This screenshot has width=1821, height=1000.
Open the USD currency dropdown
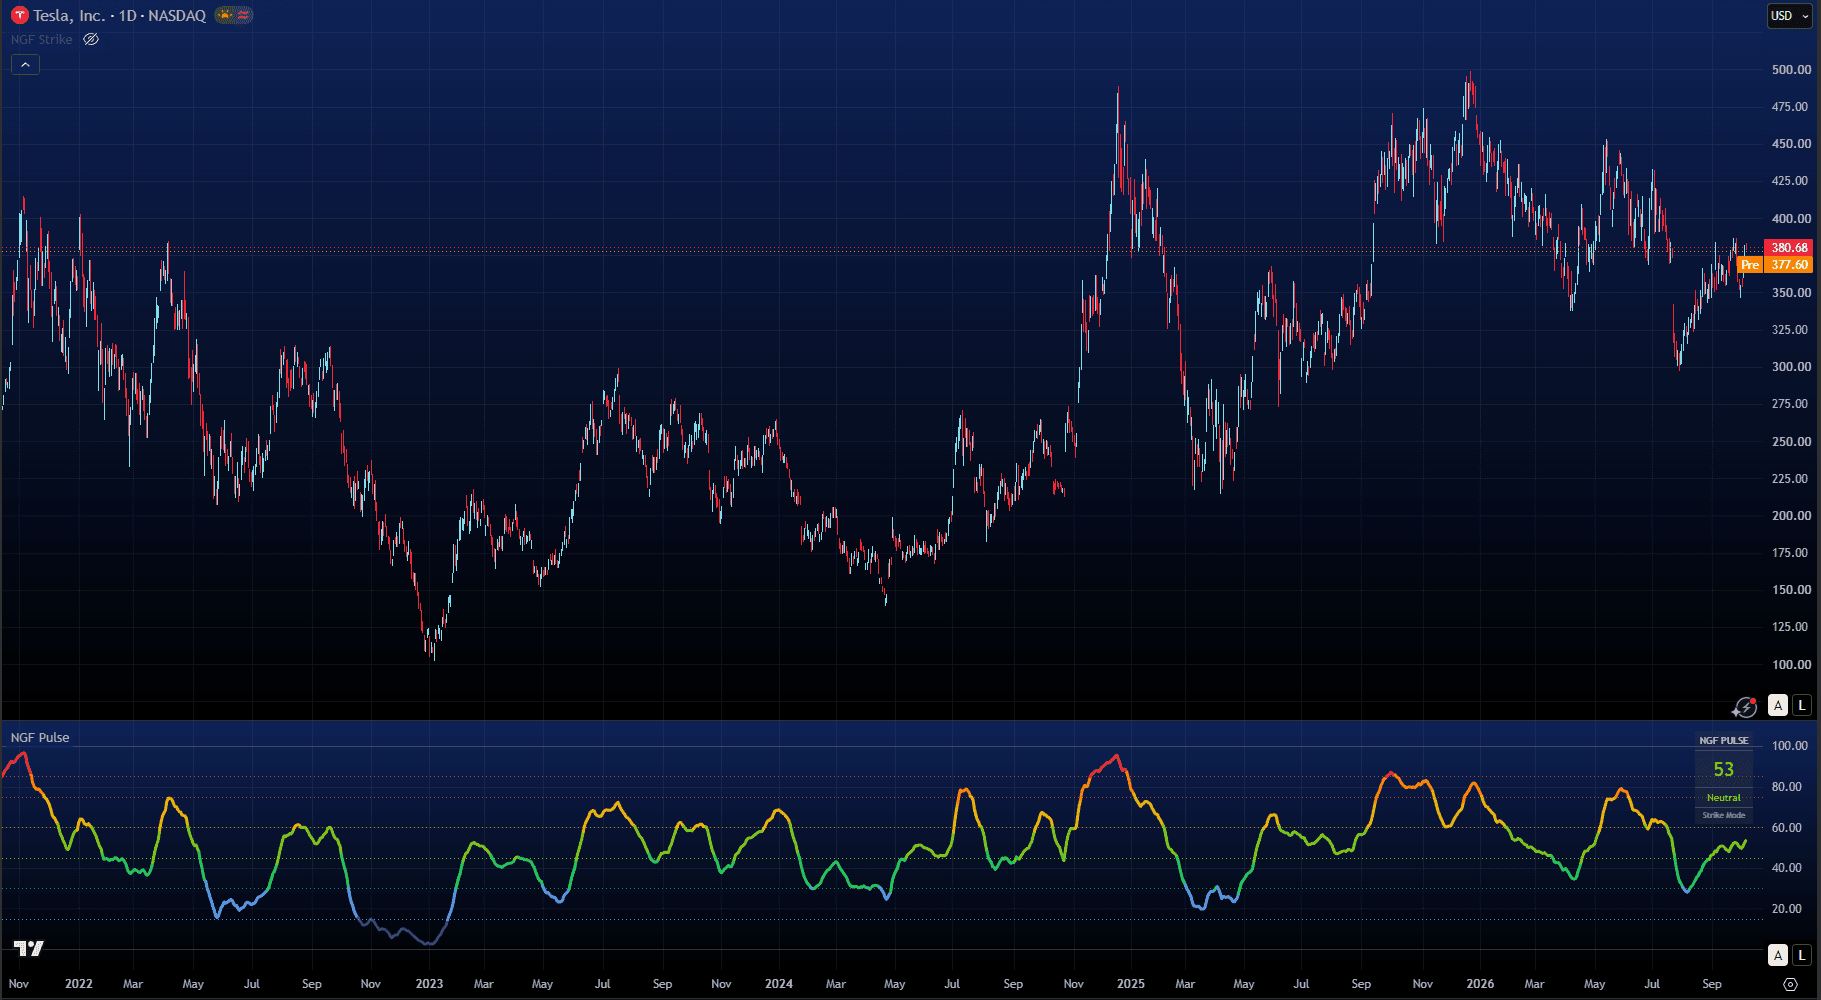[x=1789, y=16]
